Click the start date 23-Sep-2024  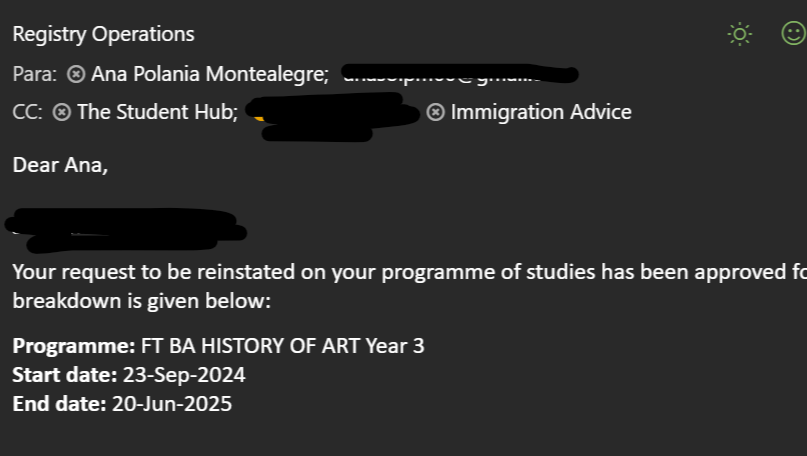click(x=184, y=376)
